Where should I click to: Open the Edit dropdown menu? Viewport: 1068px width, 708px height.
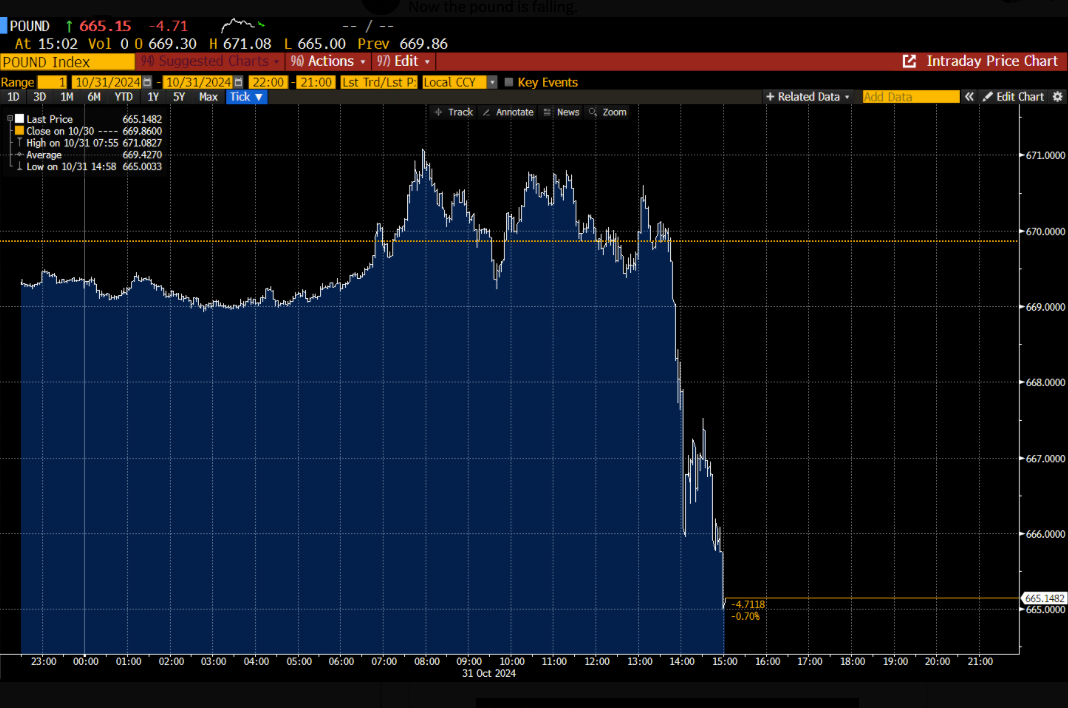pos(404,61)
